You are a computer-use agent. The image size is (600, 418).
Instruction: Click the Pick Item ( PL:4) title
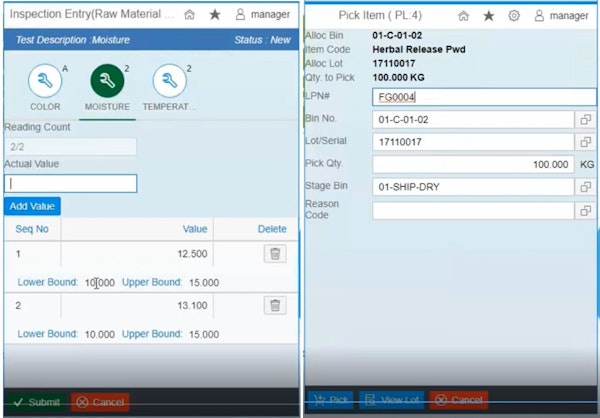click(380, 16)
